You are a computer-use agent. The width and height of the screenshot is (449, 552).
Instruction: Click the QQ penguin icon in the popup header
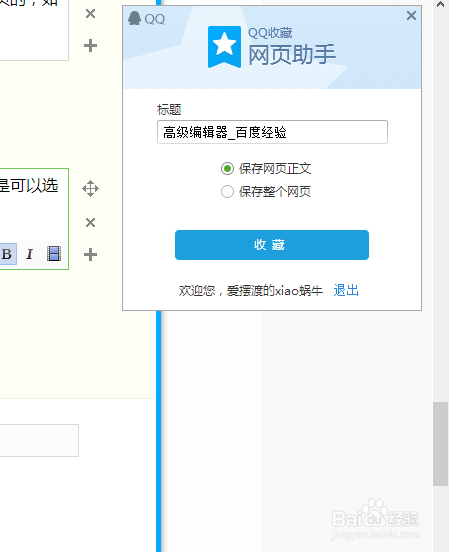(x=135, y=18)
